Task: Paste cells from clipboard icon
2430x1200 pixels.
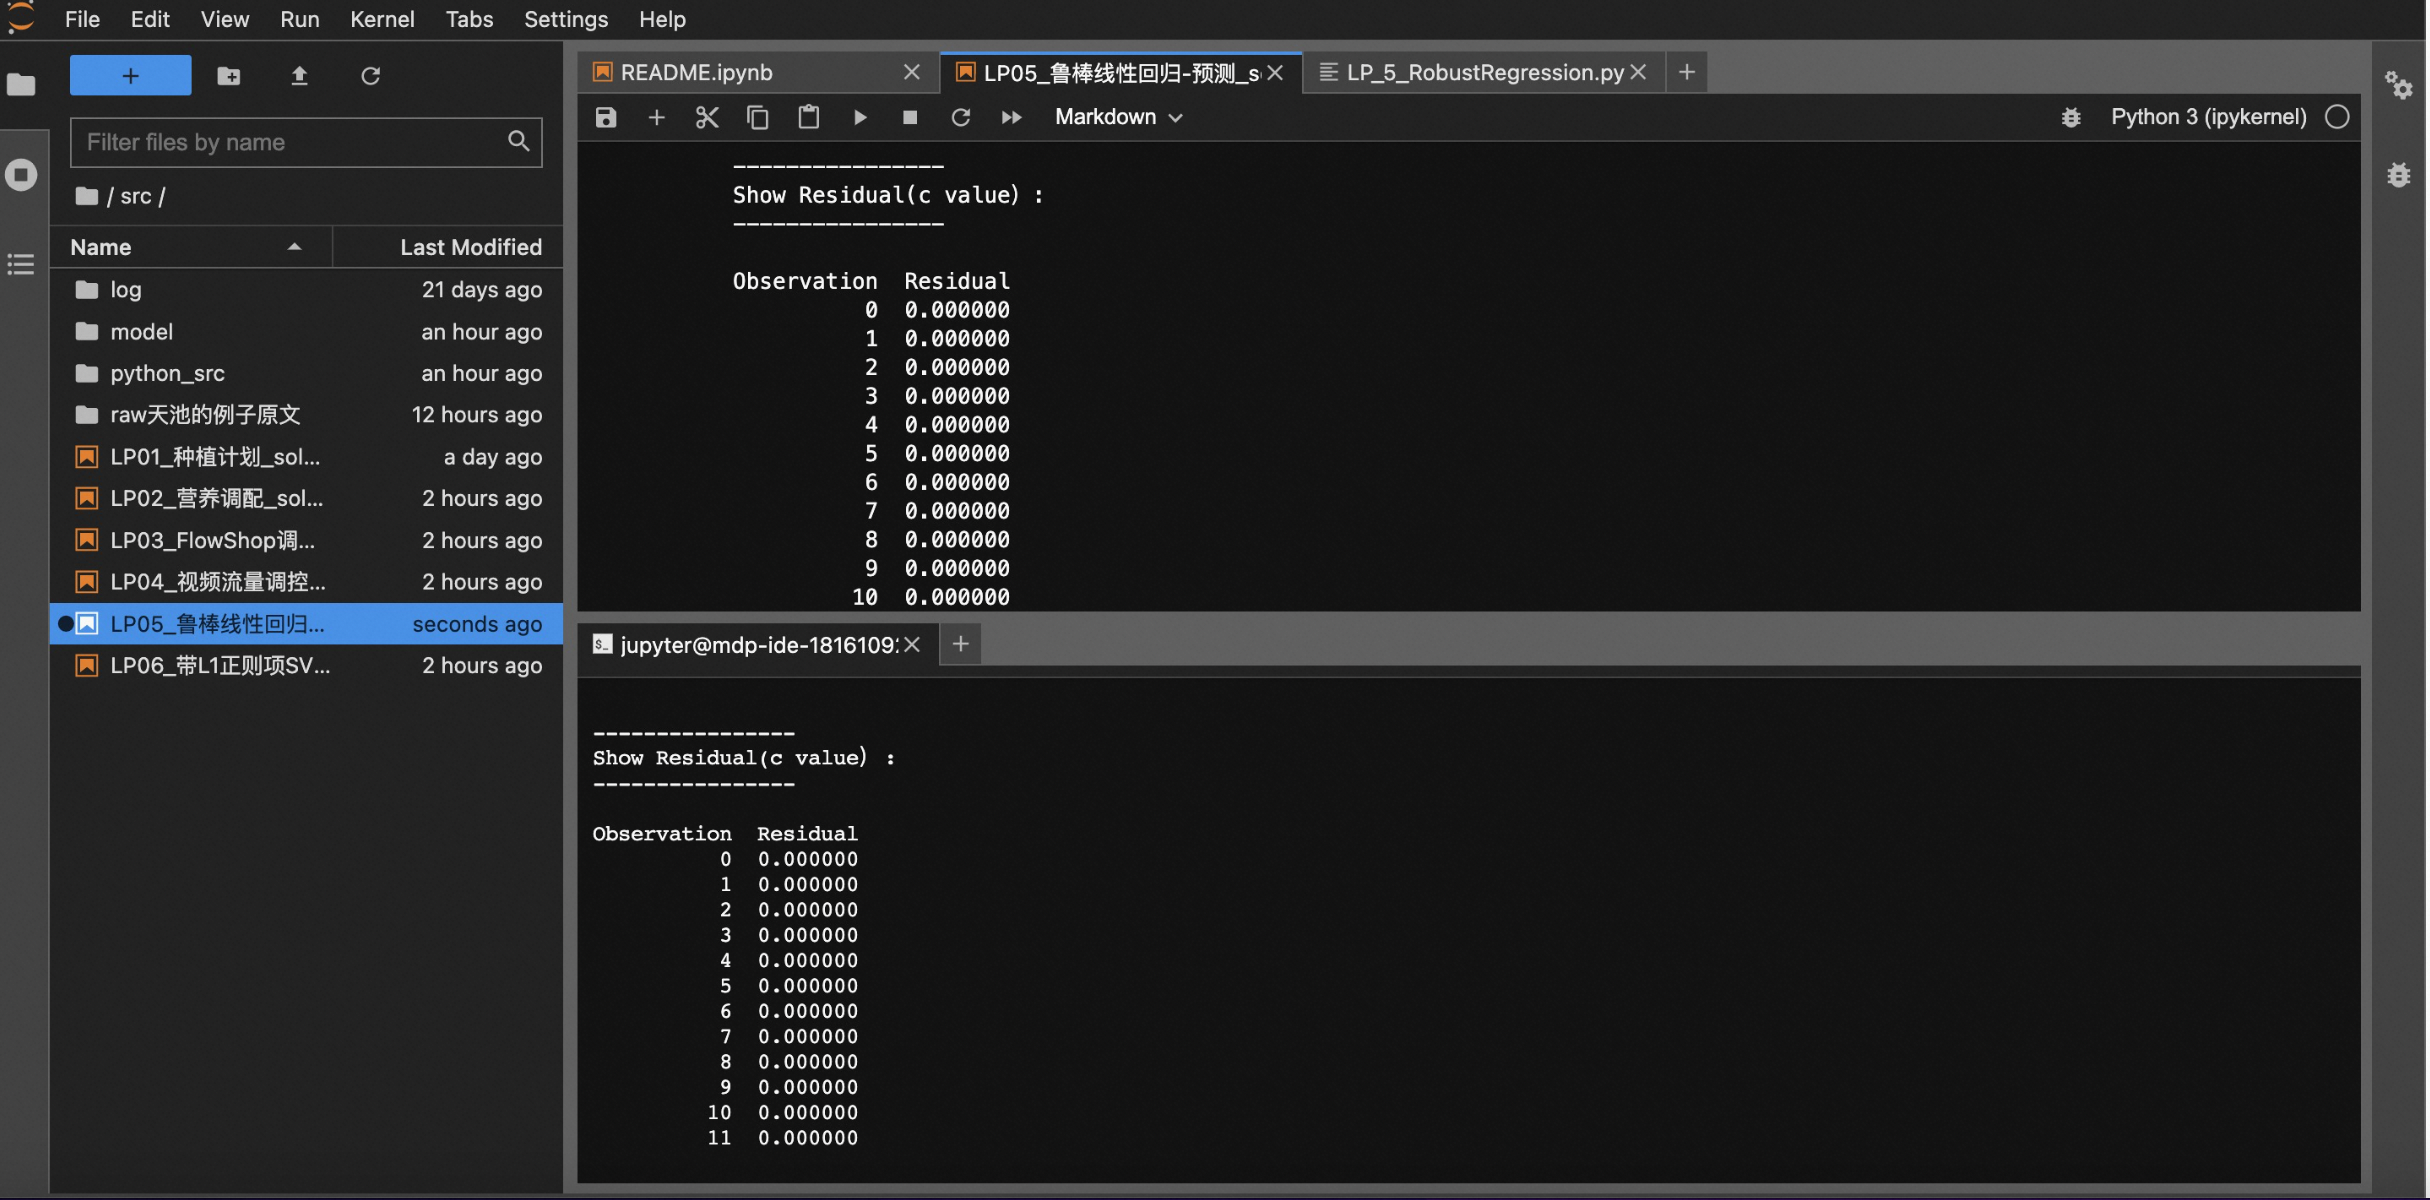Action: (x=808, y=117)
